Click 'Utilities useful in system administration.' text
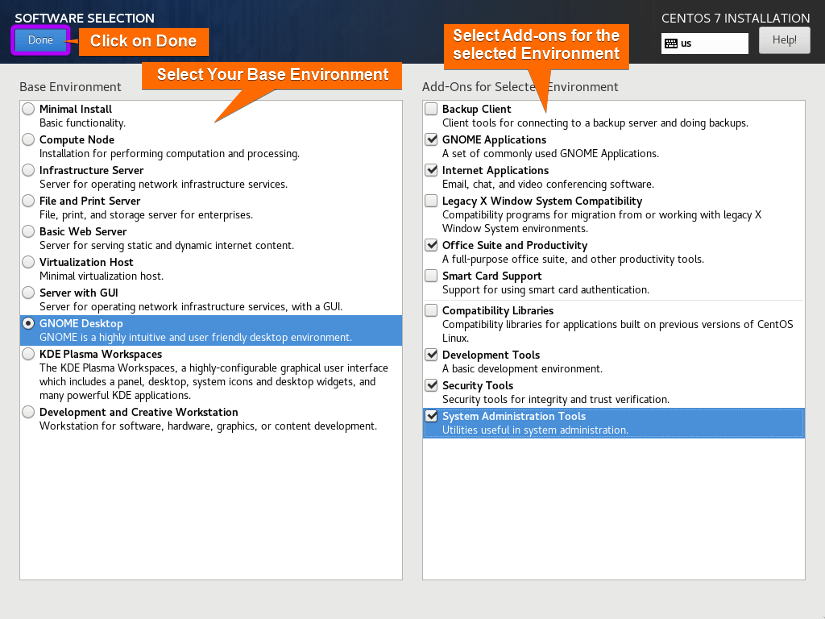Screen dimensions: 825x619 coord(535,430)
